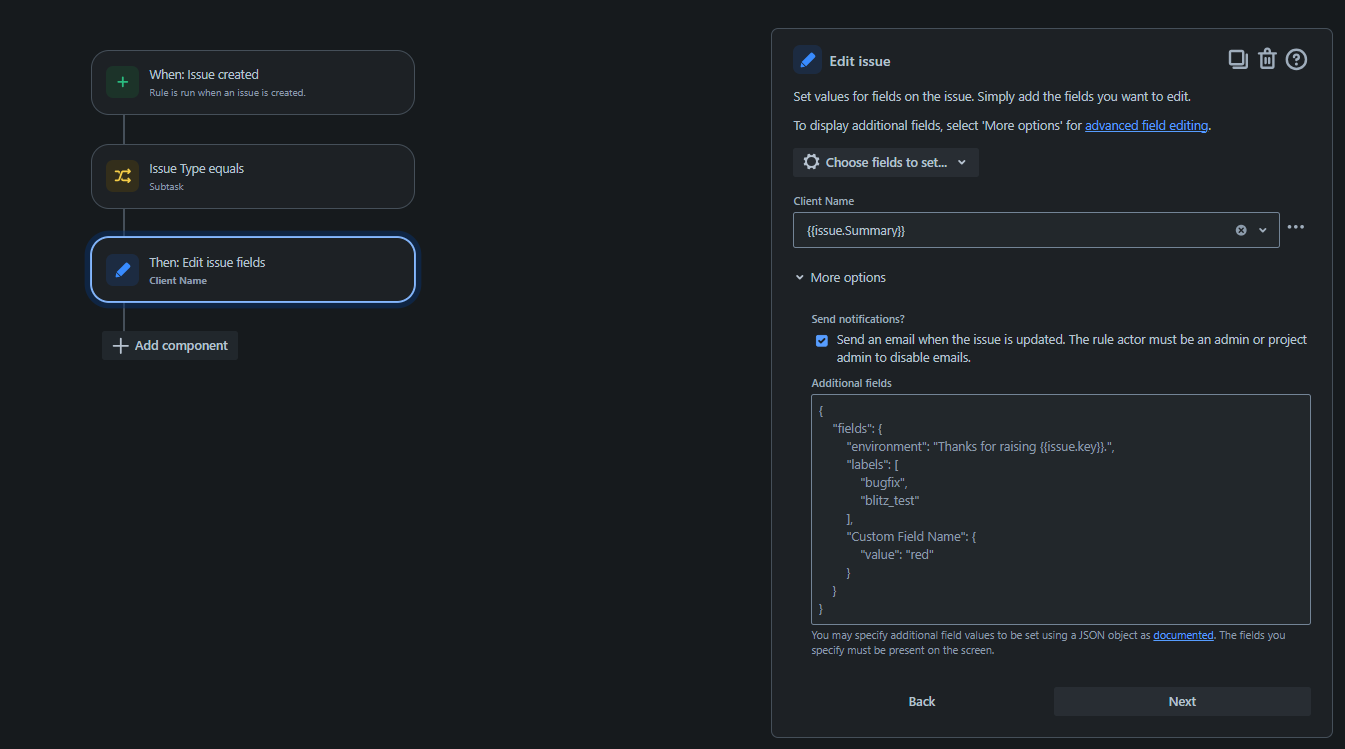Click the pencil icon on Then: Edit issue fields
The image size is (1345, 749).
pos(122,269)
